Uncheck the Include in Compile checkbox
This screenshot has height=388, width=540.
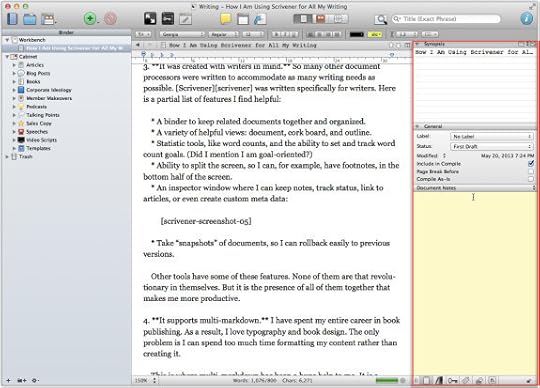coord(531,164)
